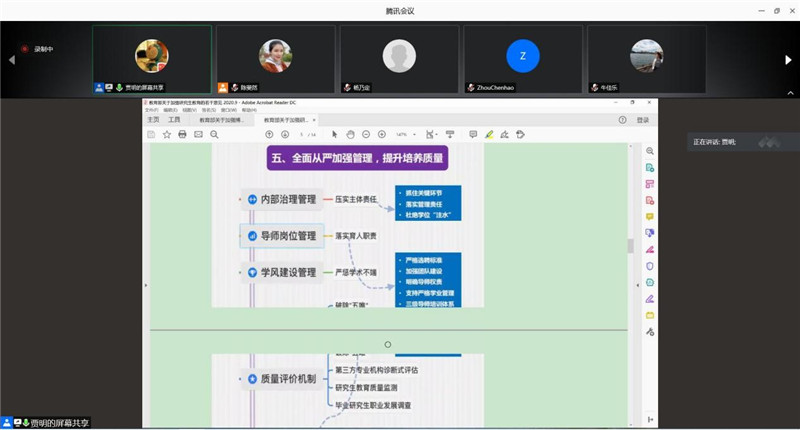Open the 147% zoom level dropdown

[404, 134]
